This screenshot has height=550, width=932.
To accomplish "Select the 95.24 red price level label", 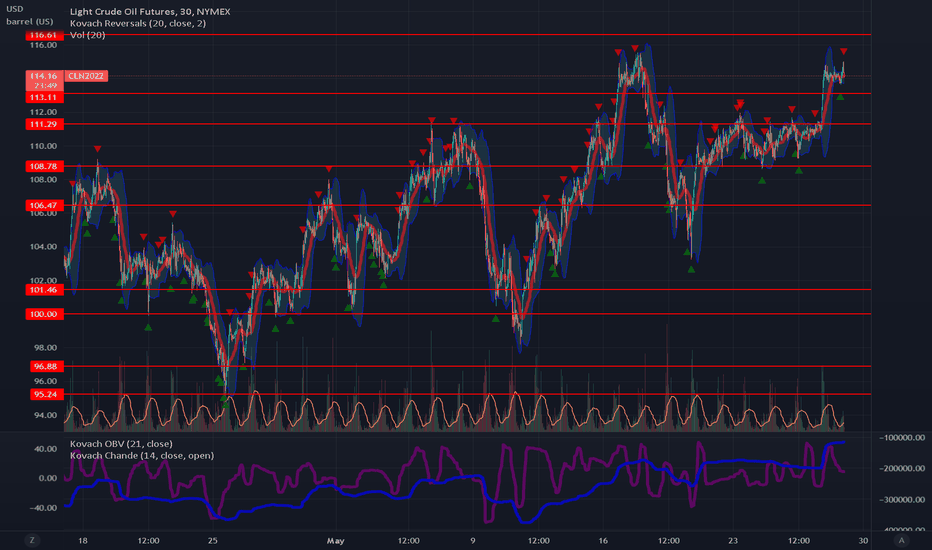I will [x=46, y=394].
